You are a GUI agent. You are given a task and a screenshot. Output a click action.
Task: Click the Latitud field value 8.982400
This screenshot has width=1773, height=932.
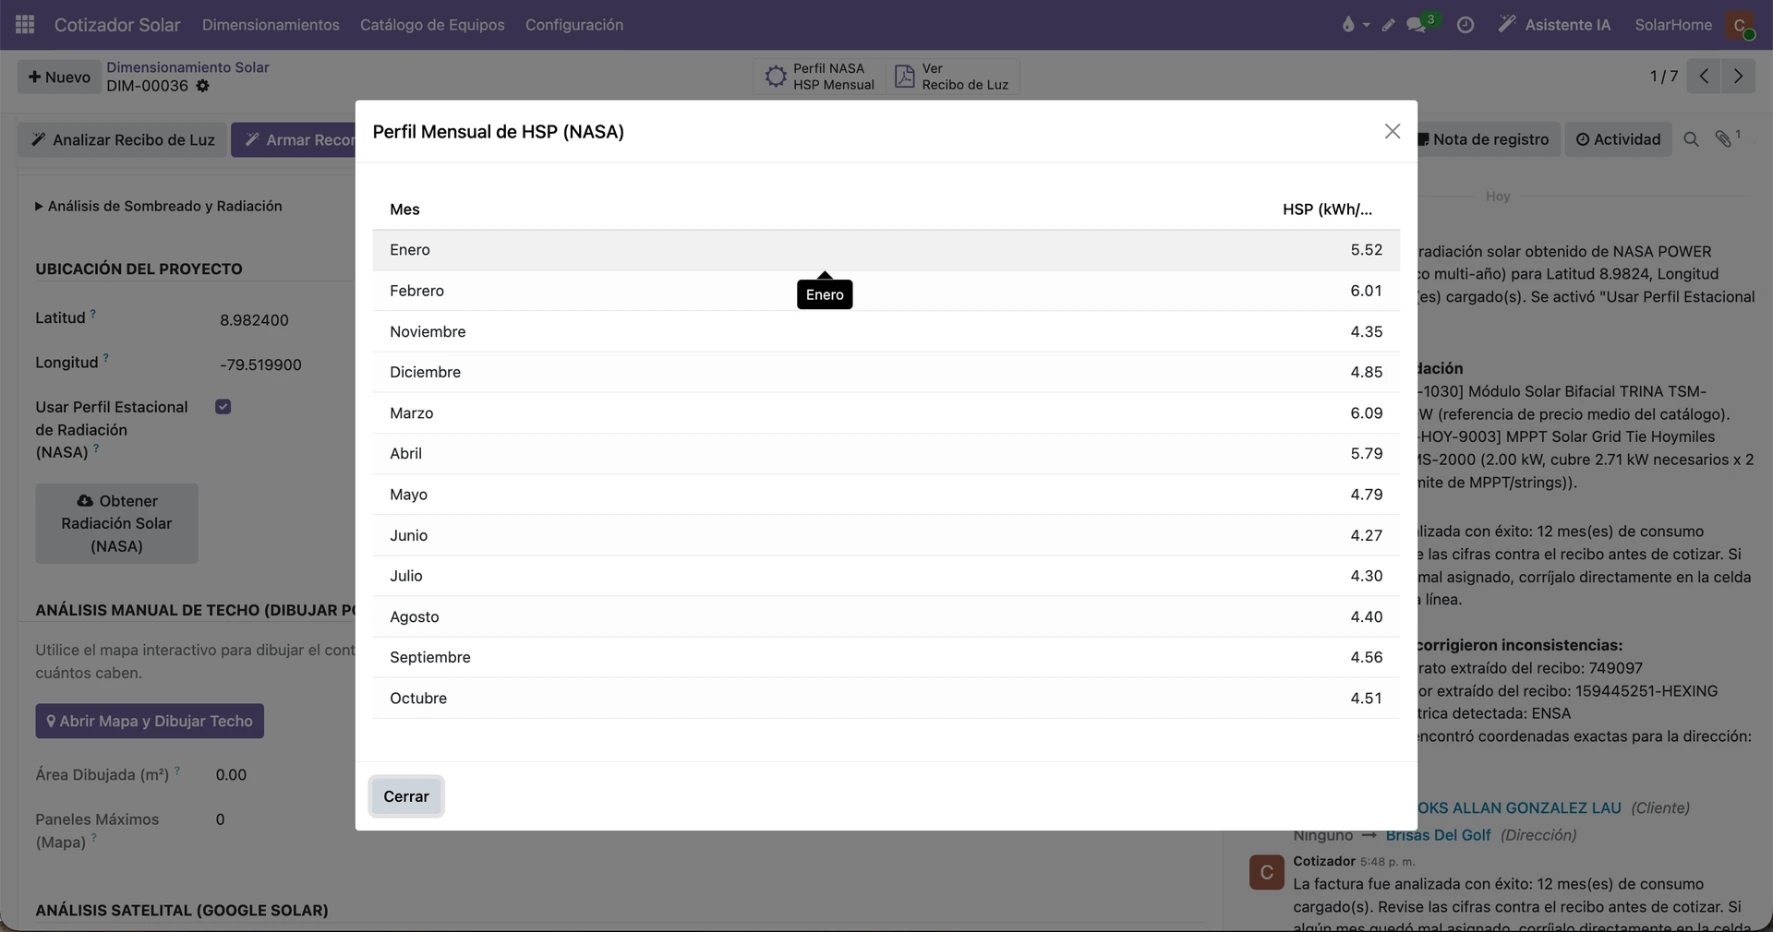coord(254,320)
